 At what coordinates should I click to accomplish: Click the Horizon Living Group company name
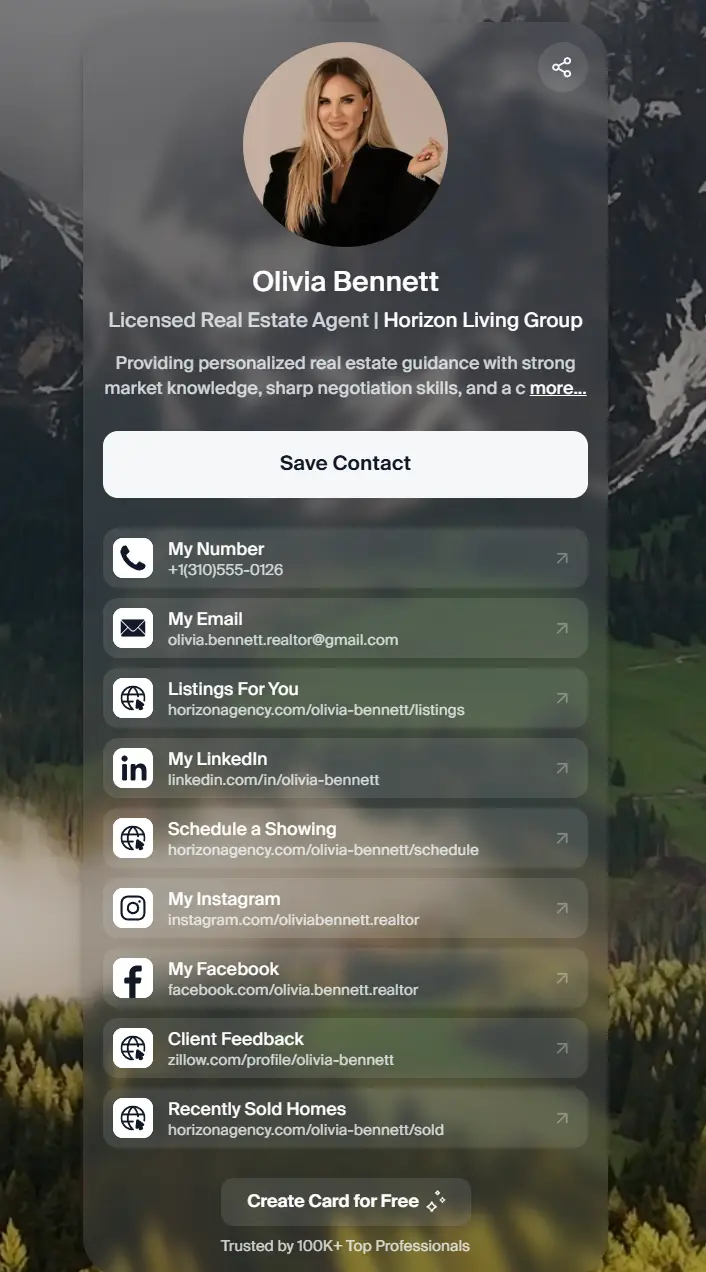tap(483, 321)
